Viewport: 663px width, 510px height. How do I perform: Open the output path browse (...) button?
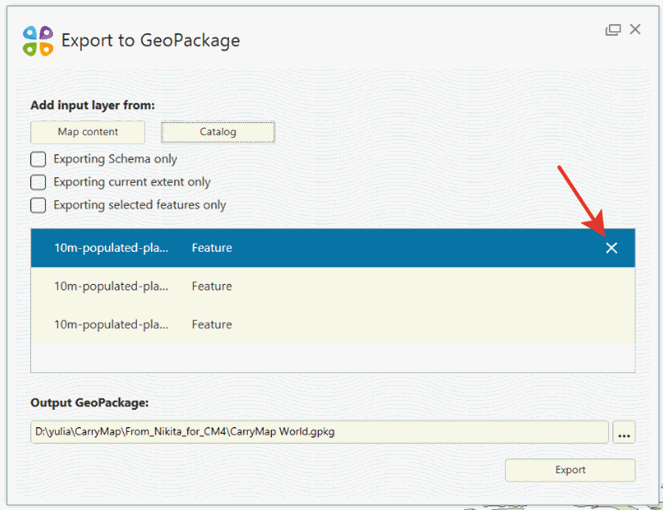click(x=624, y=432)
